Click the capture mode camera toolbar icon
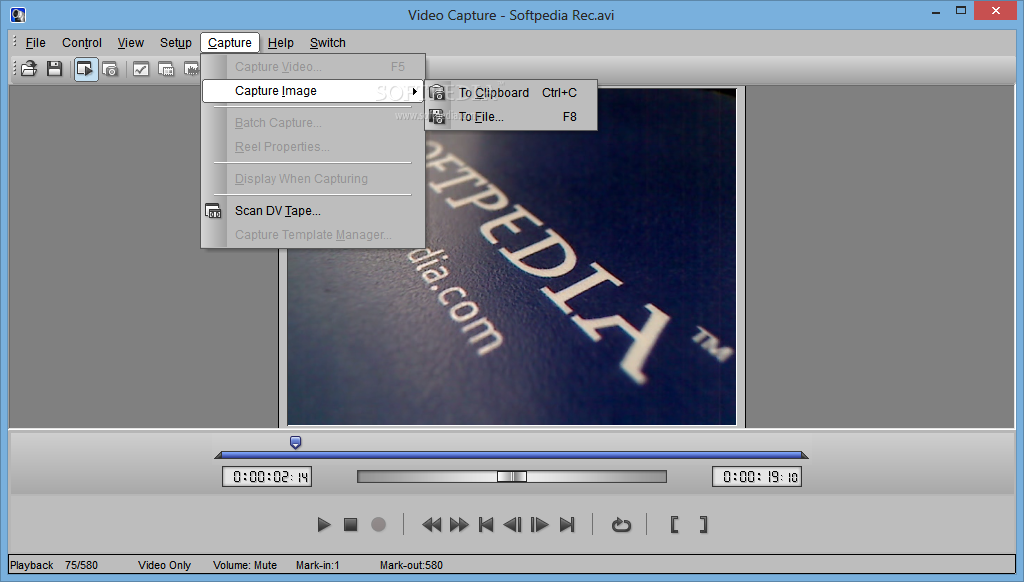Image resolution: width=1024 pixels, height=582 pixels. pos(110,69)
